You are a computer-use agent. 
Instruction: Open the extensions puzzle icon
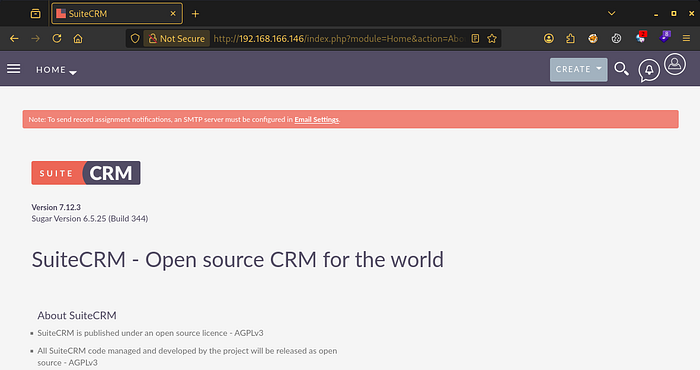(x=571, y=39)
